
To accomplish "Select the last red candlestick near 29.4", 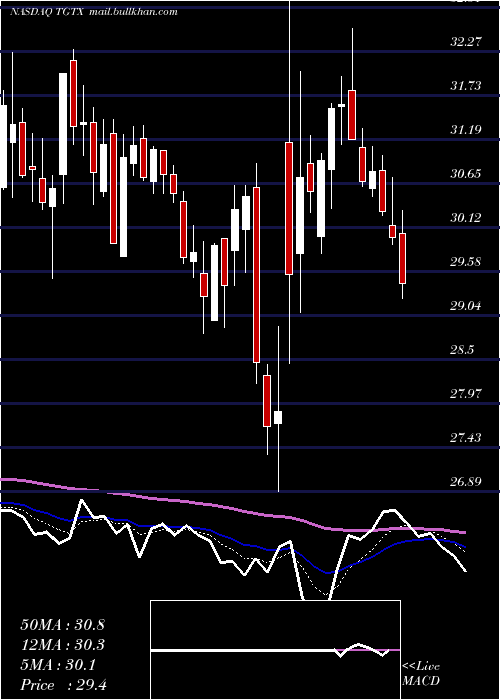I will pos(403,258).
